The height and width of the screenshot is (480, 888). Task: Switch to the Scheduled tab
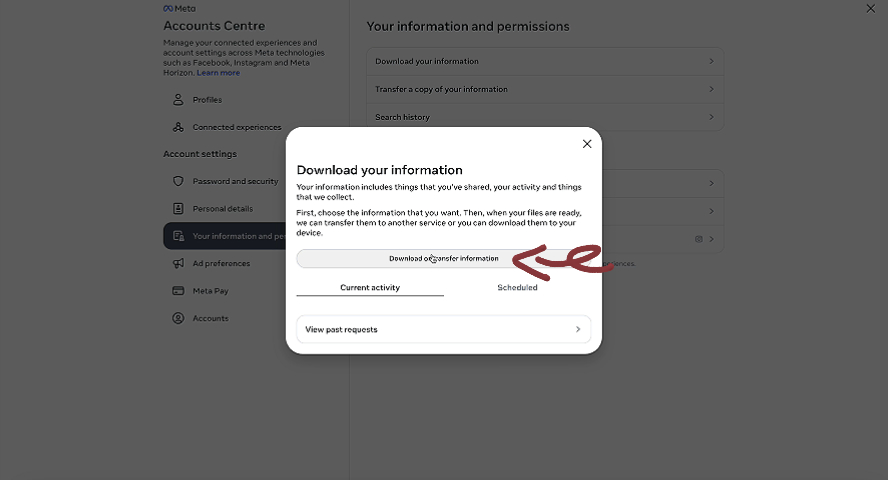(x=517, y=288)
